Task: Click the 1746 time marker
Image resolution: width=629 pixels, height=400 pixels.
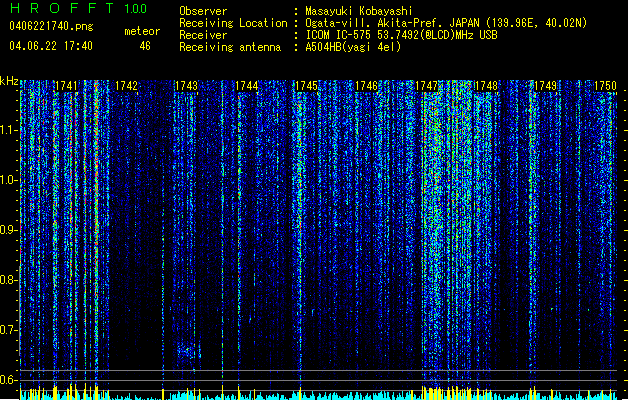Action: [366, 86]
